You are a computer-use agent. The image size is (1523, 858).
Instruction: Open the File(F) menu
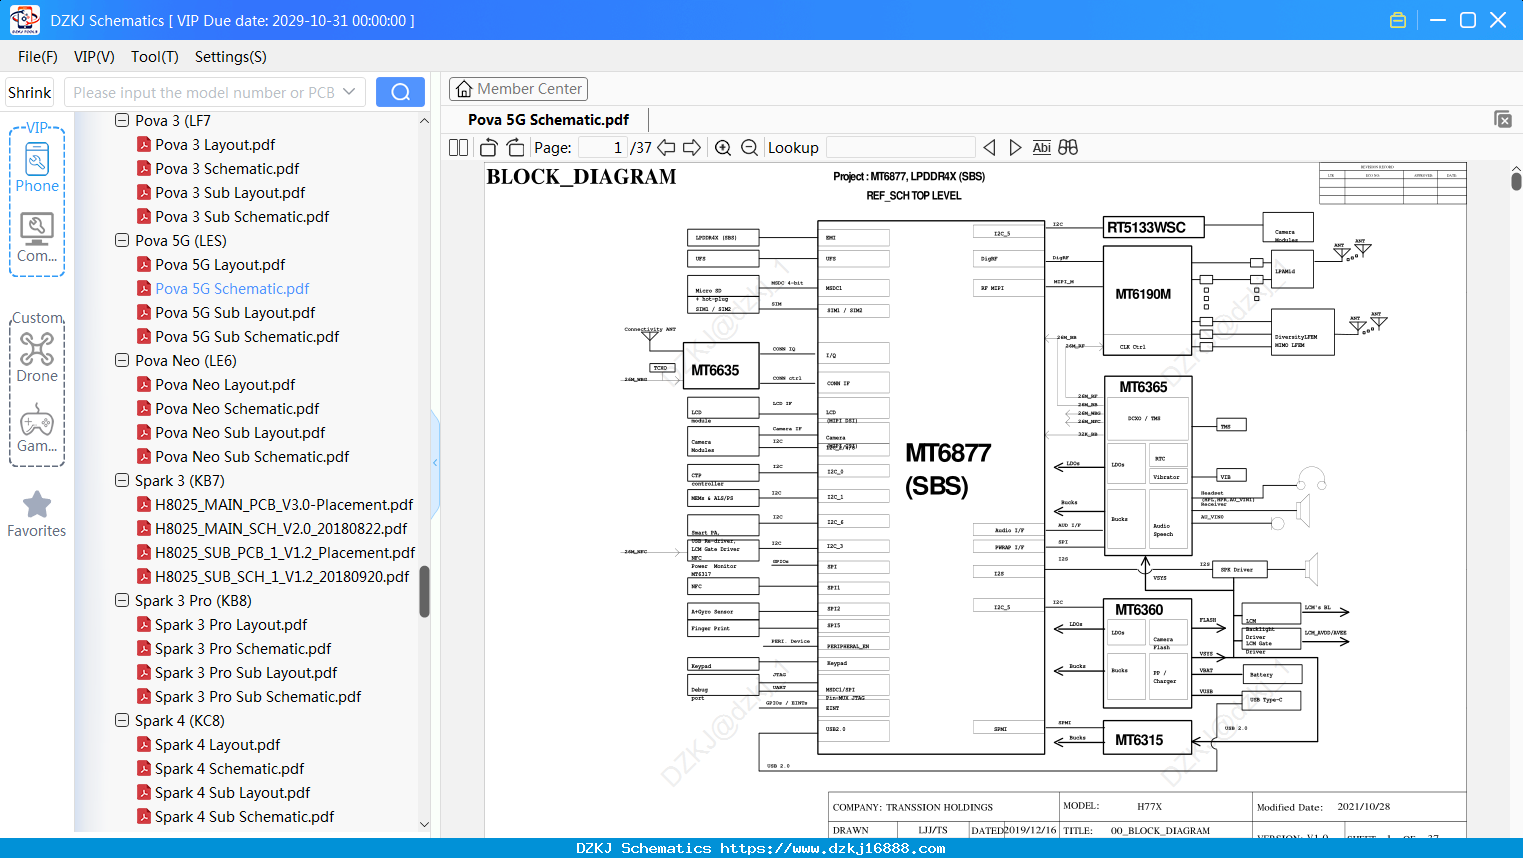tap(38, 57)
